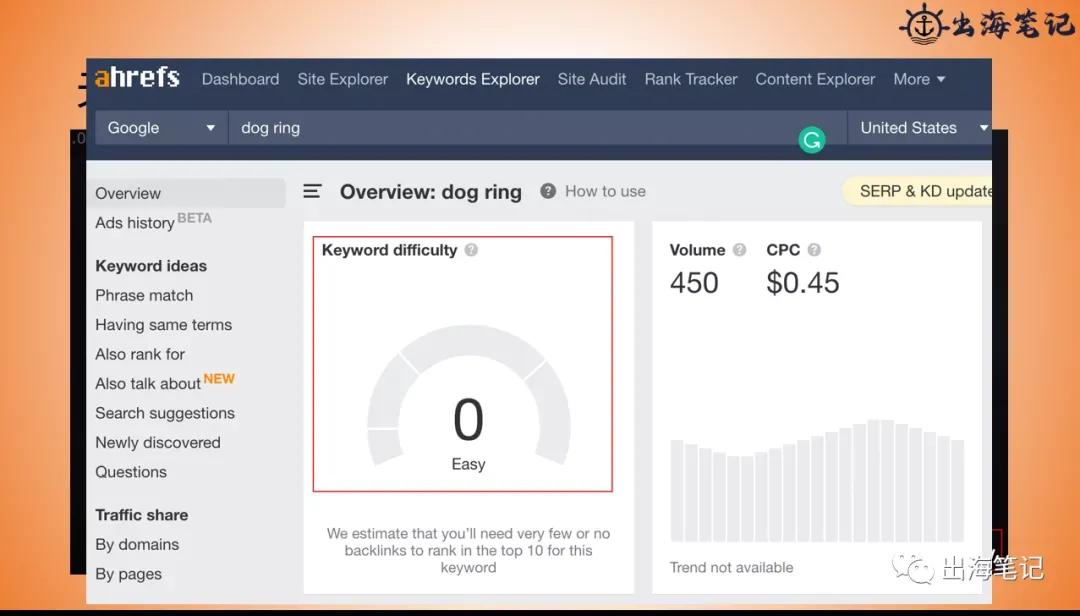Open Site Explorer from the top navigation
The height and width of the screenshot is (616, 1080).
point(342,79)
